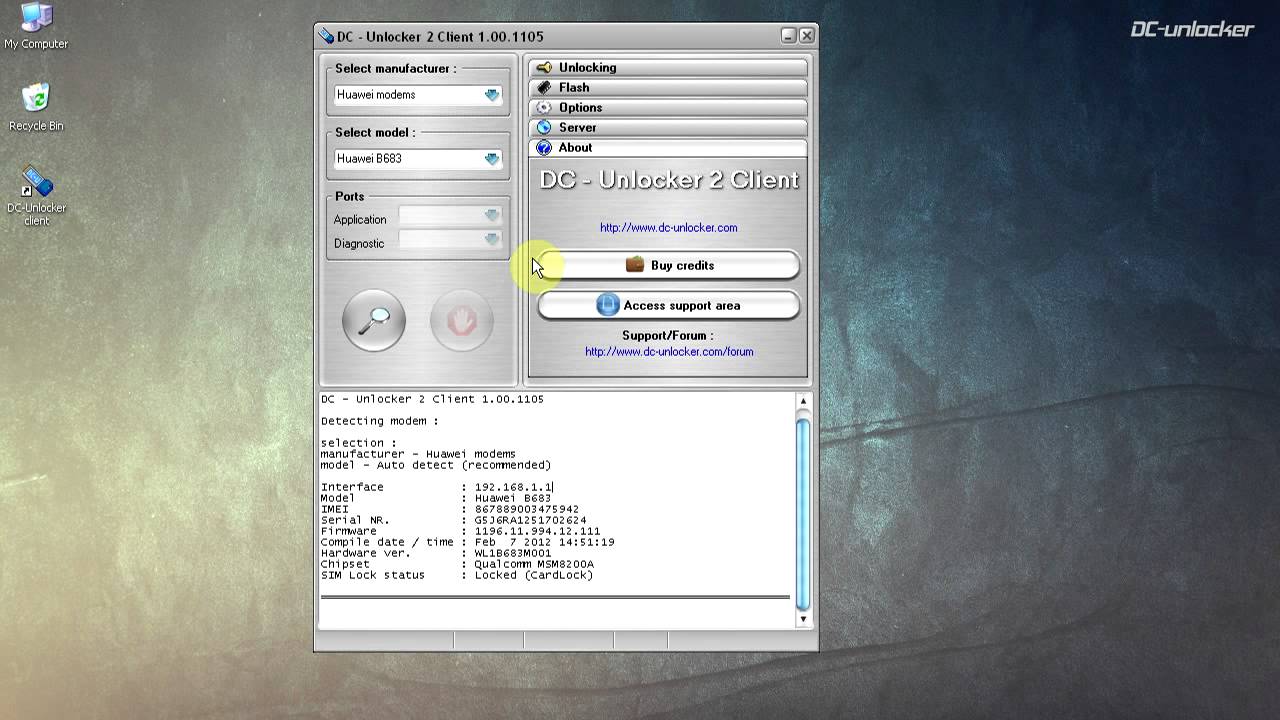
Task: Click Hardware ver. value WL1B683M001
Action: pyautogui.click(x=512, y=554)
